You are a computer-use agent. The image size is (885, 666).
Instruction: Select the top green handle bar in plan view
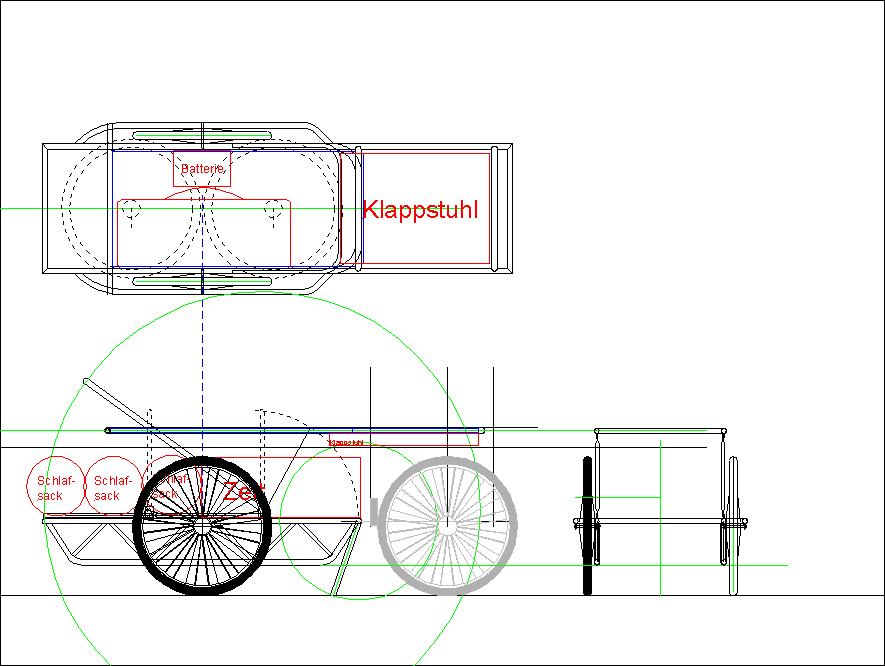202,135
